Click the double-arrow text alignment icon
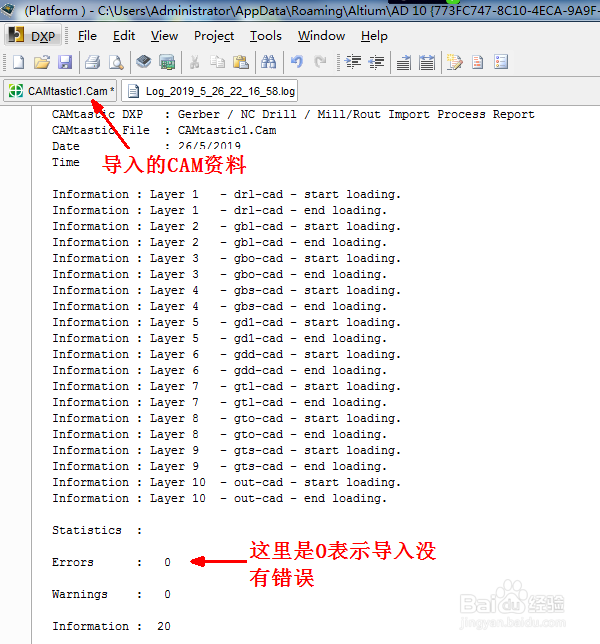This screenshot has height=644, width=600. pos(427,62)
